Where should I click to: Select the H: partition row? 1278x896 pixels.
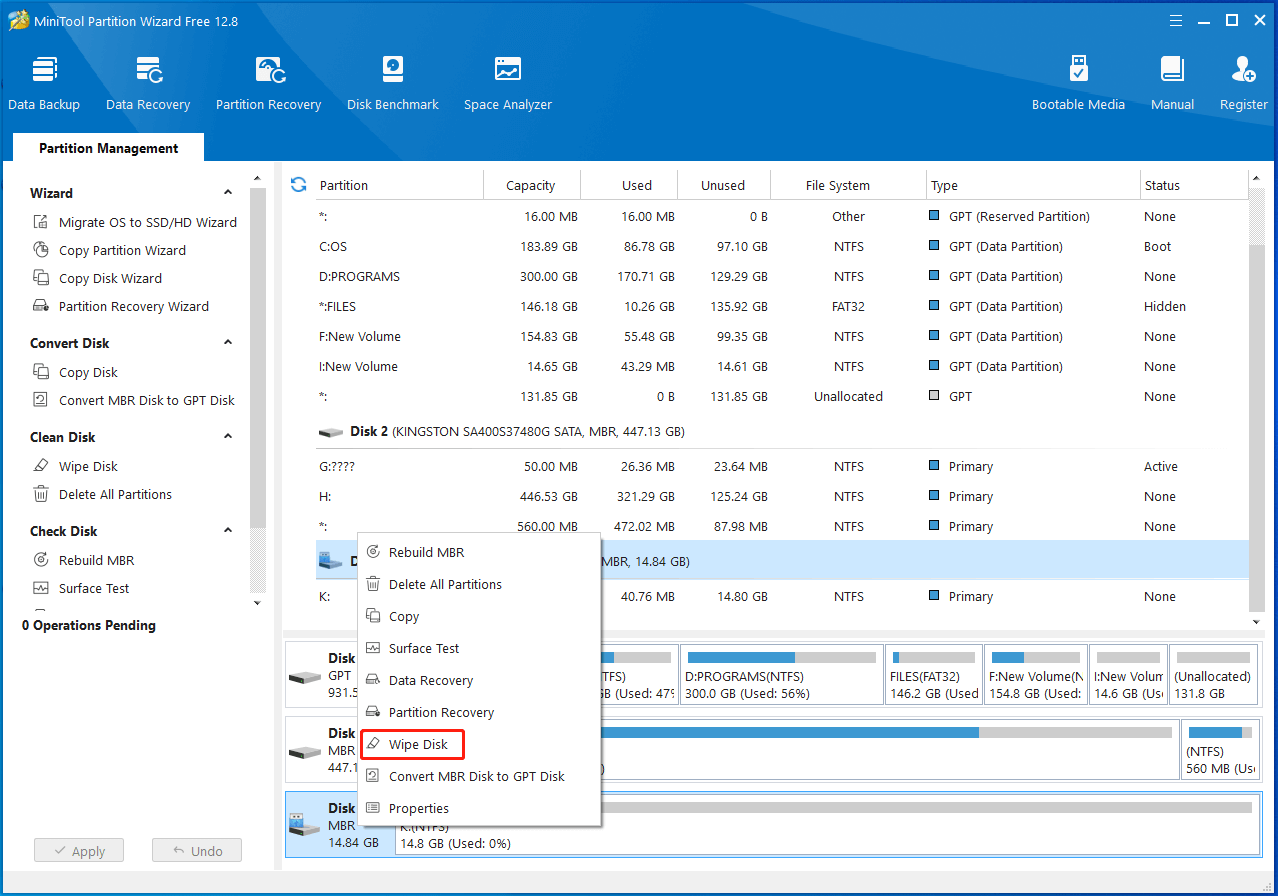781,496
